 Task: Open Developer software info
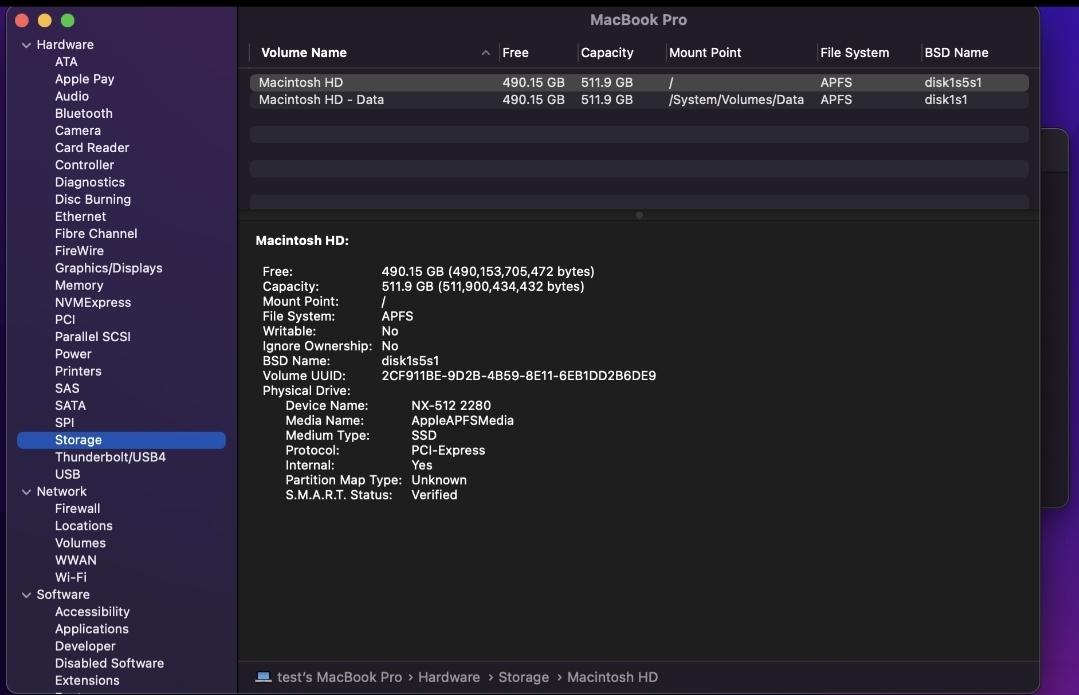pyautogui.click(x=85, y=647)
